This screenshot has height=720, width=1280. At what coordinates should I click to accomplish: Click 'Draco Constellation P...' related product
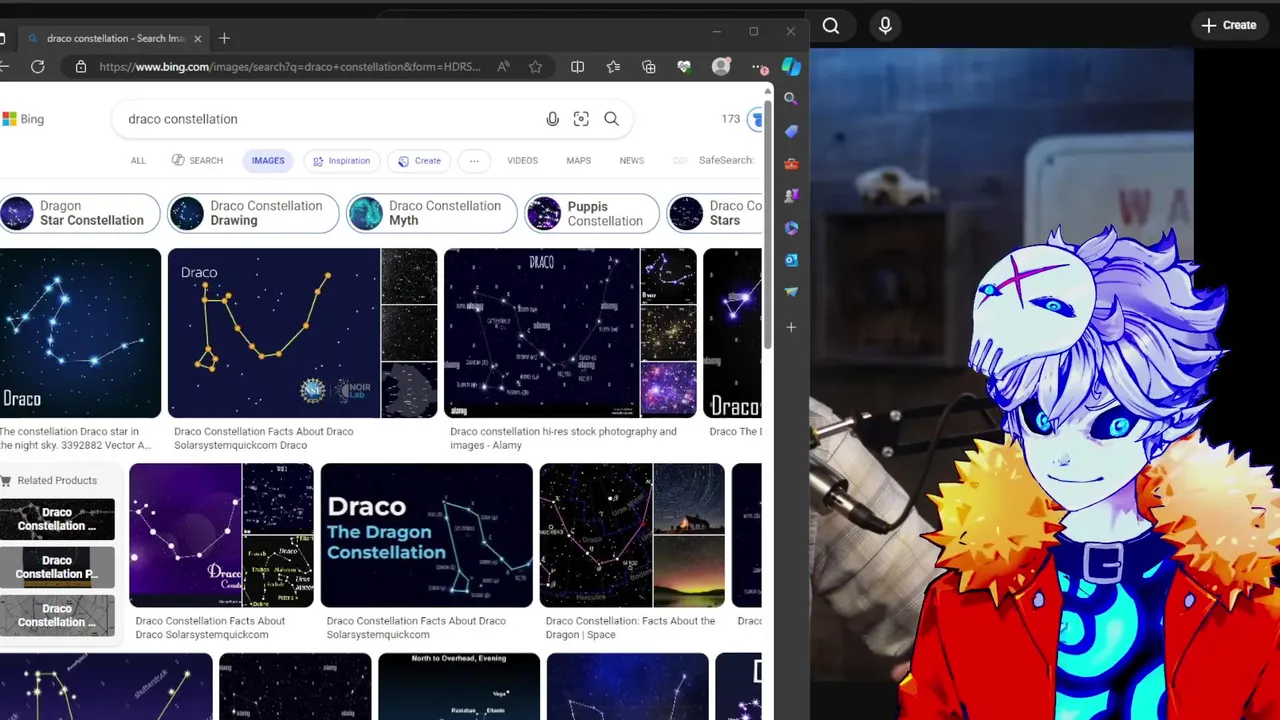[x=57, y=567]
